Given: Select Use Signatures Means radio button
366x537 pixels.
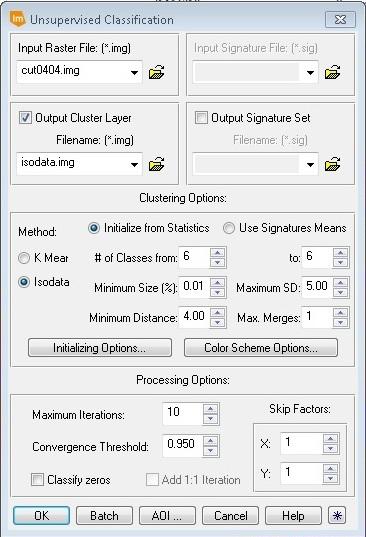Looking at the screenshot, I should tap(229, 228).
